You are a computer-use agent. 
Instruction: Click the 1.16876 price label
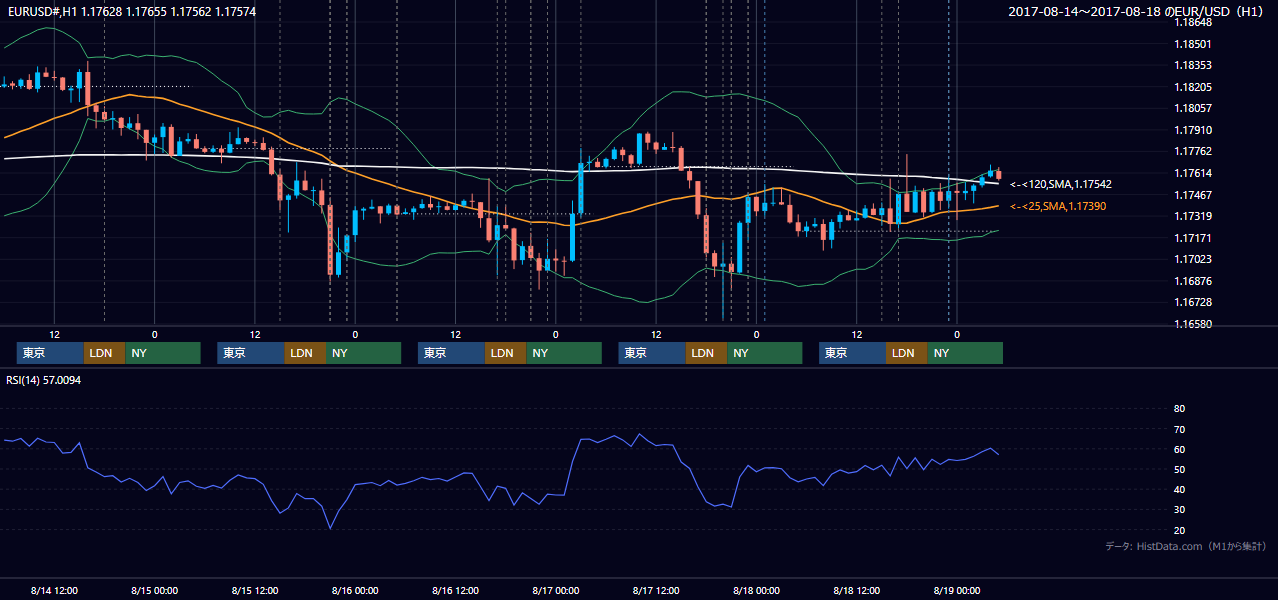(x=1192, y=281)
